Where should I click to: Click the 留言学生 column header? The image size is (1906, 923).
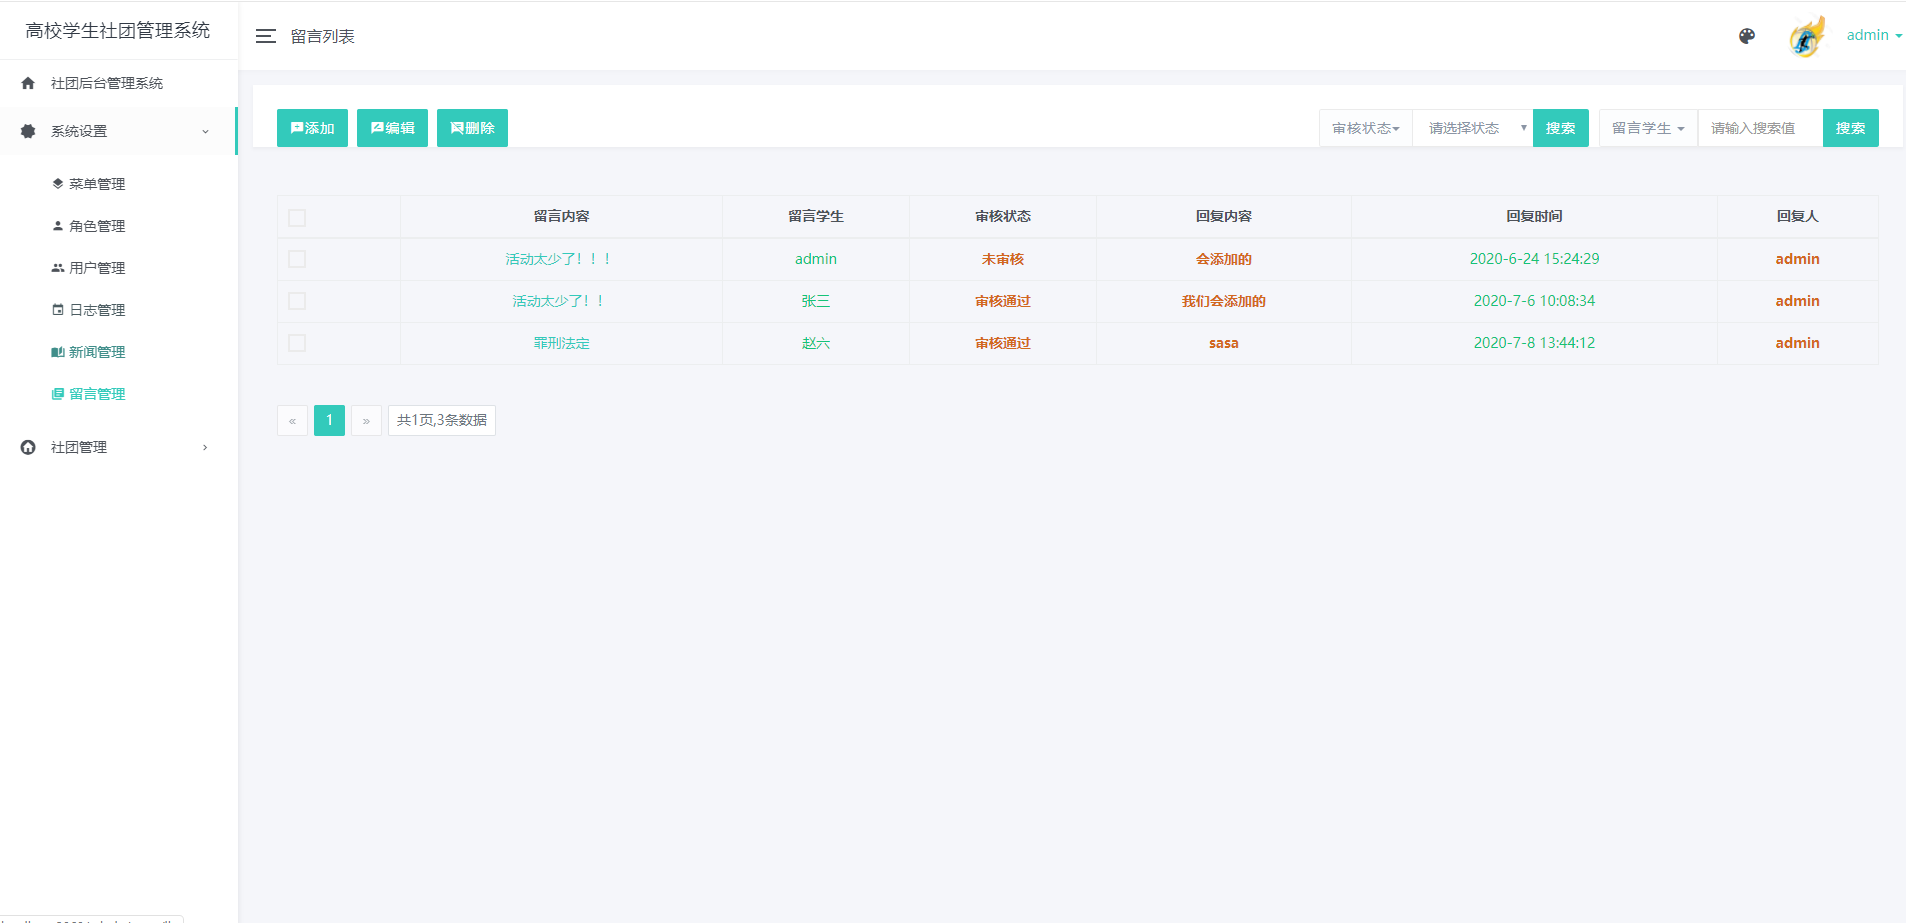[x=816, y=216]
